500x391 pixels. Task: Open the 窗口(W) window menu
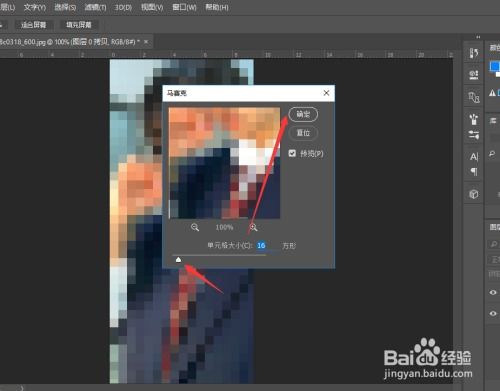click(184, 7)
